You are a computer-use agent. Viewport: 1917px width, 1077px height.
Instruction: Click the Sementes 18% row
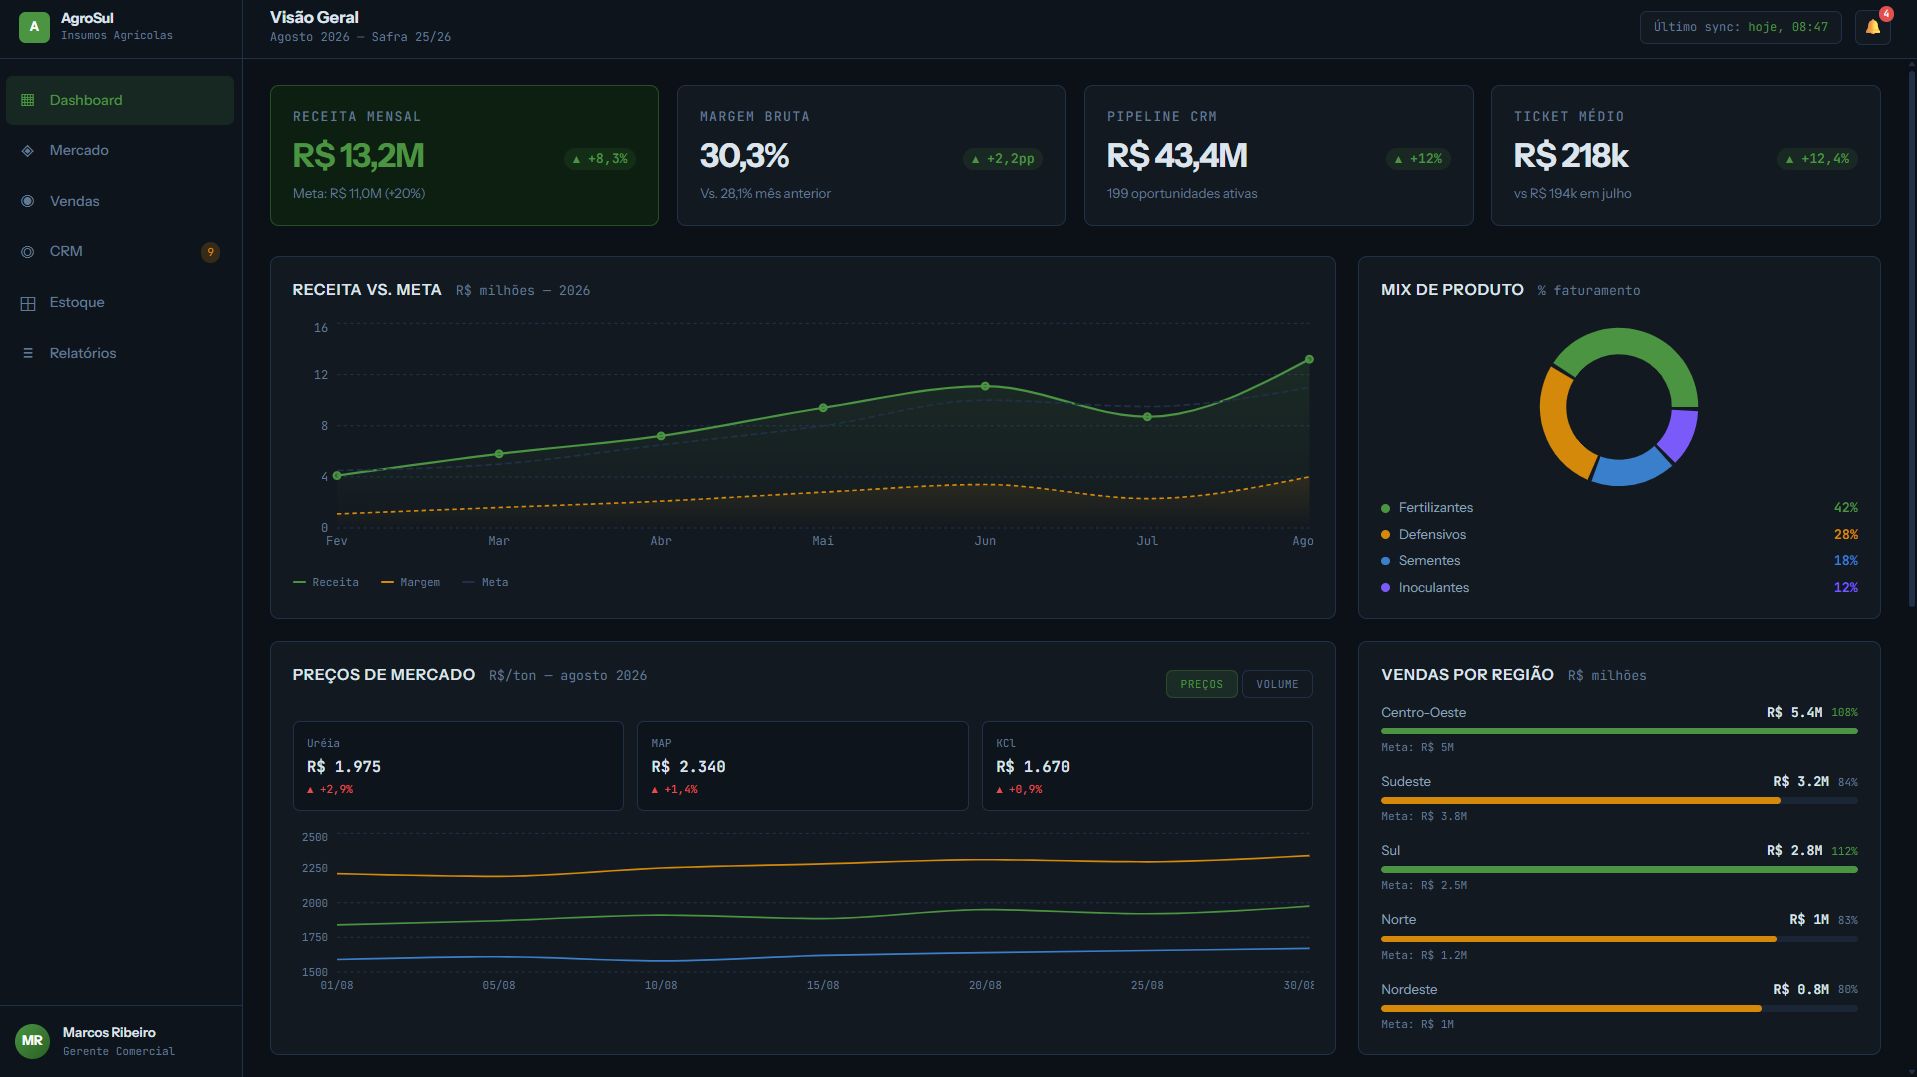(1619, 561)
